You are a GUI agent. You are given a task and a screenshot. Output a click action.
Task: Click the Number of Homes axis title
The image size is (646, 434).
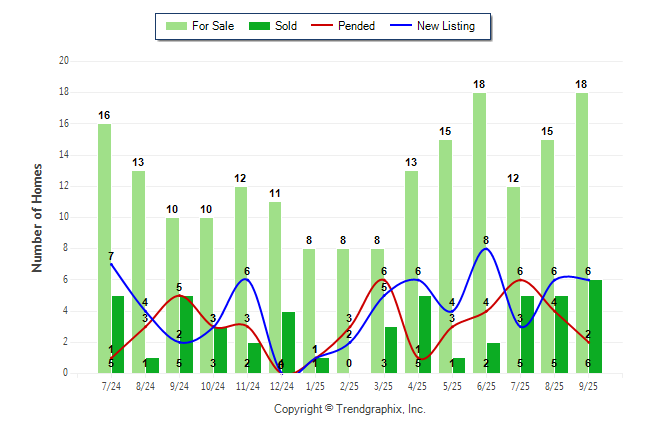(x=37, y=217)
